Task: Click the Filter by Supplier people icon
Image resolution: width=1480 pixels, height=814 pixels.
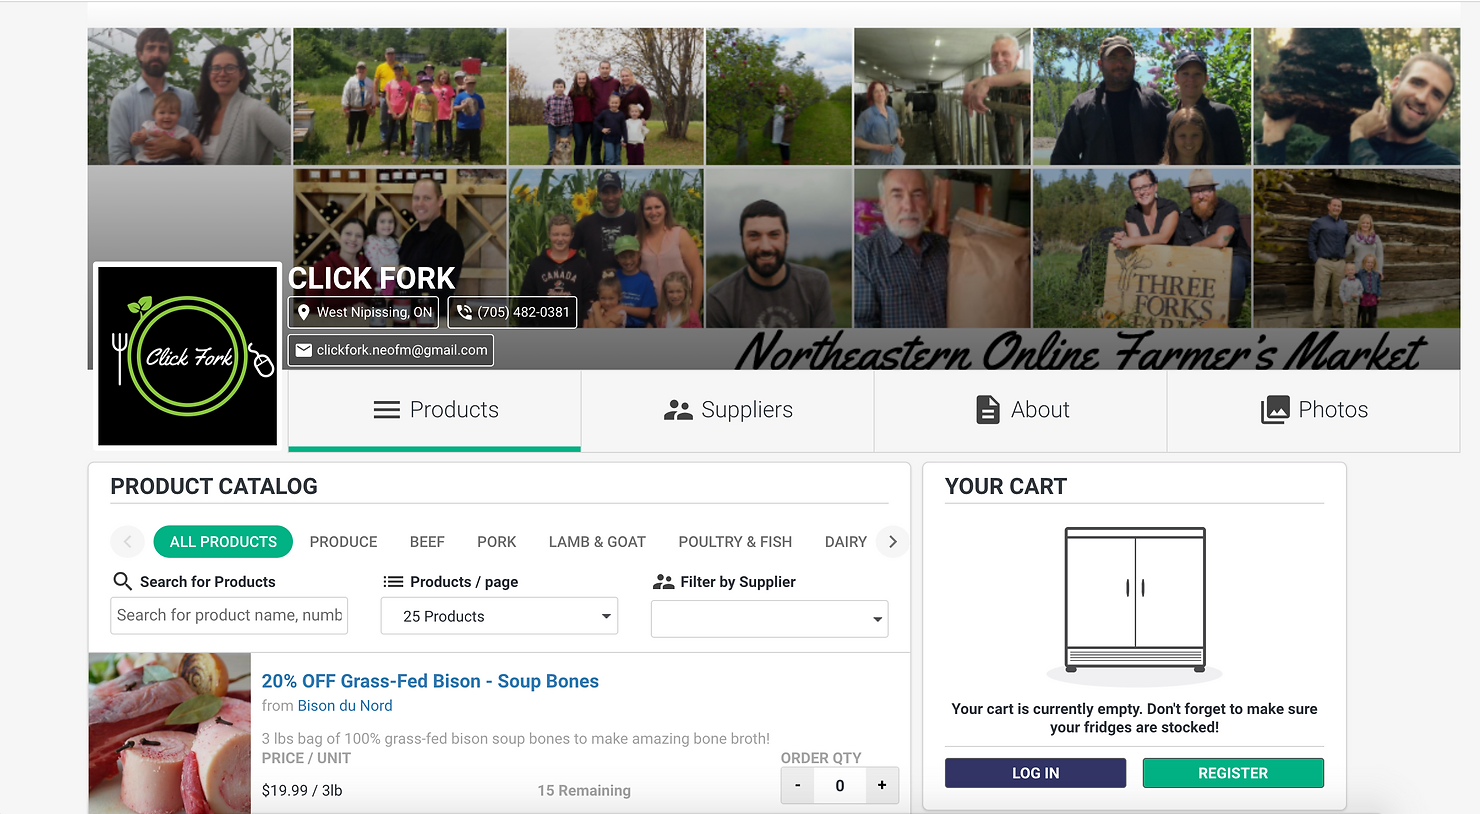Action: 663,581
